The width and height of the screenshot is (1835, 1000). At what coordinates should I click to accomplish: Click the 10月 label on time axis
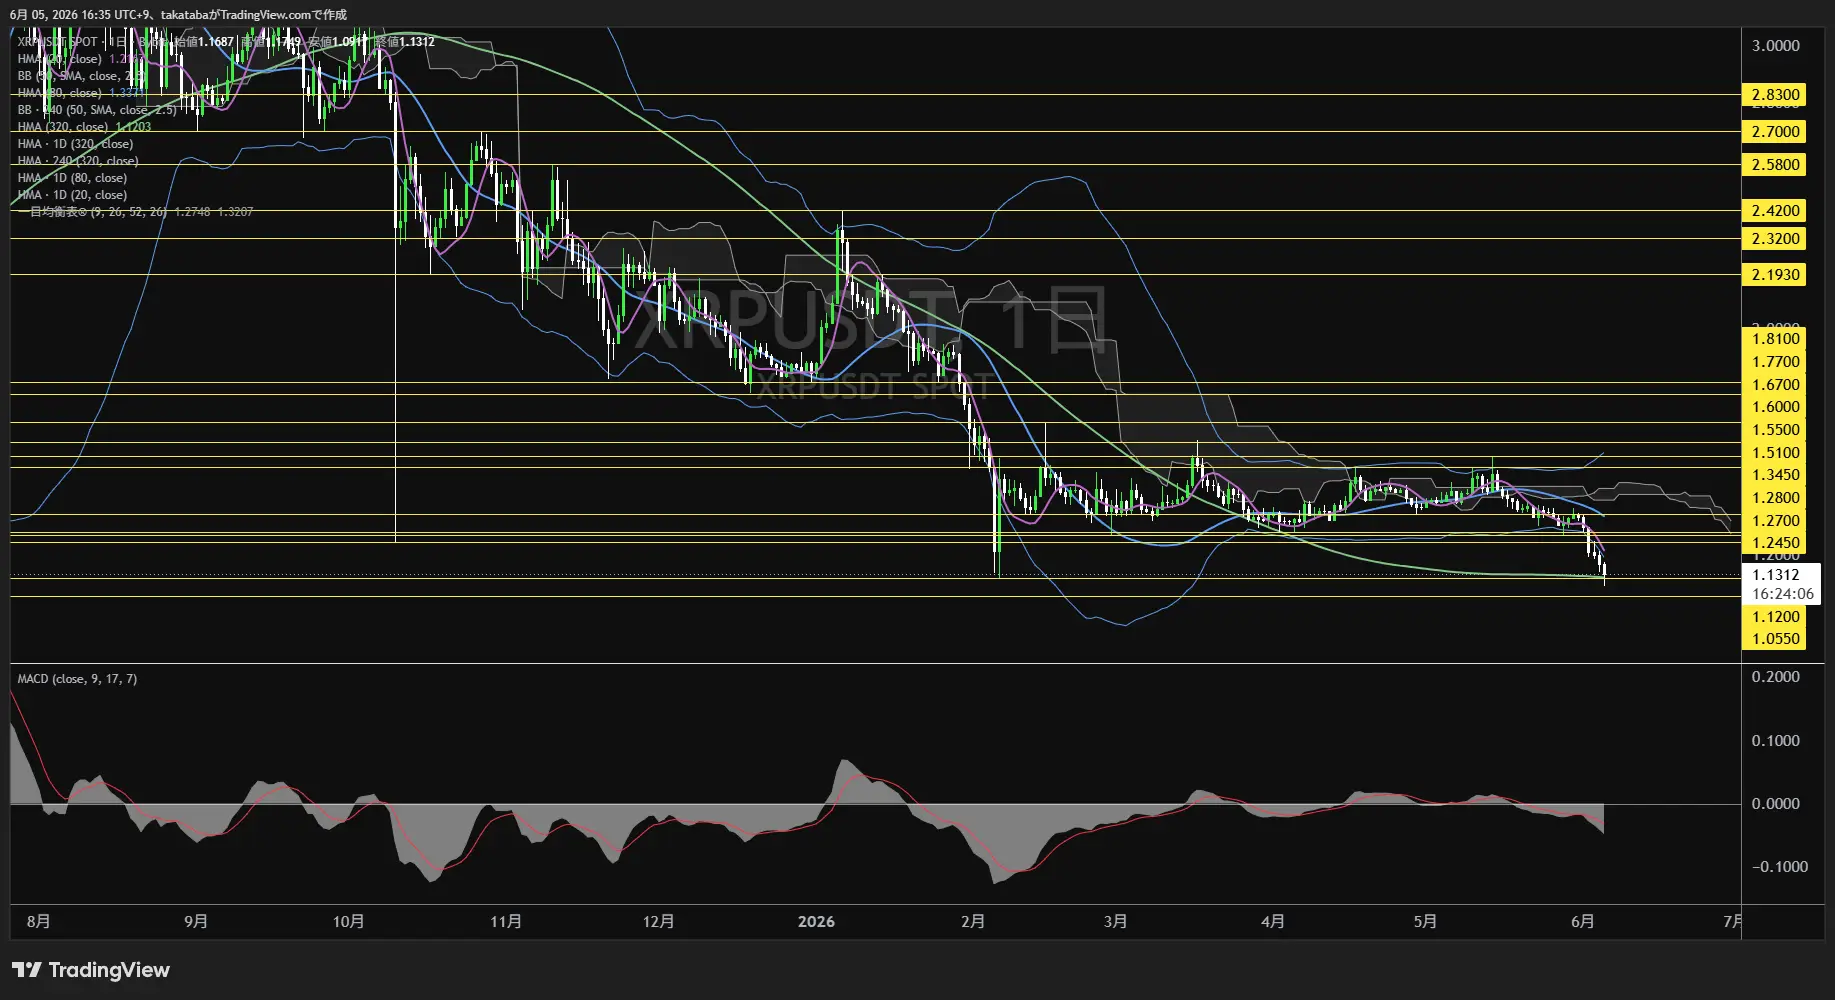click(348, 921)
